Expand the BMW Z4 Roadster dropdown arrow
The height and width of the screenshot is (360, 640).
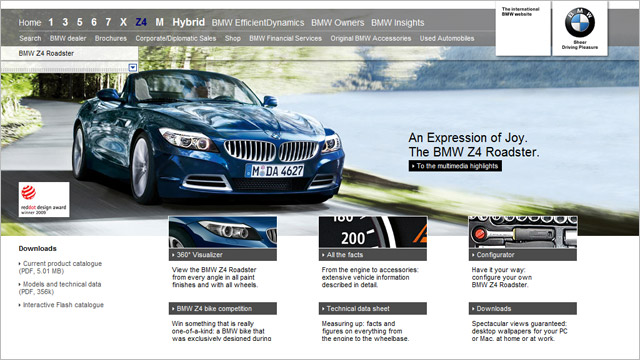point(133,67)
